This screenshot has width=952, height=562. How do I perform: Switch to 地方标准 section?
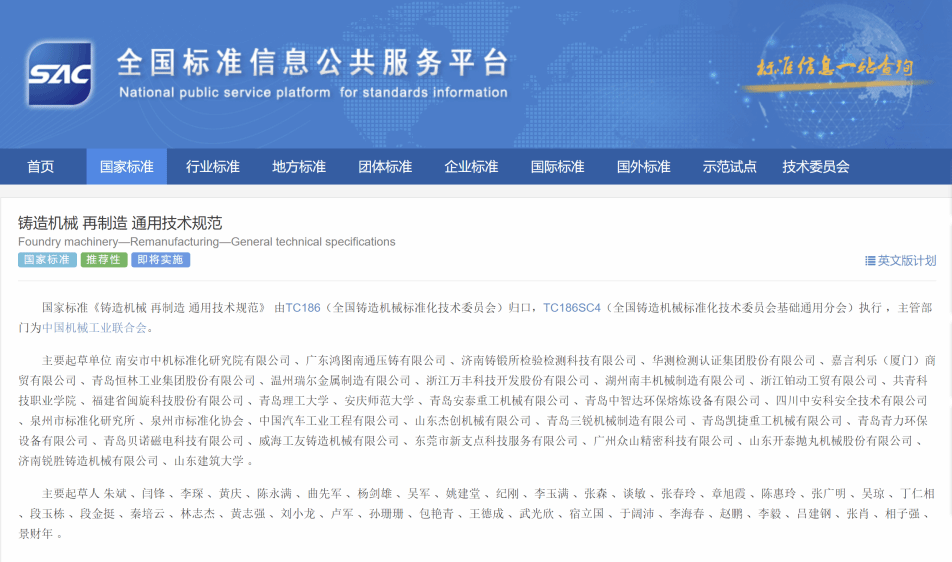pyautogui.click(x=299, y=167)
